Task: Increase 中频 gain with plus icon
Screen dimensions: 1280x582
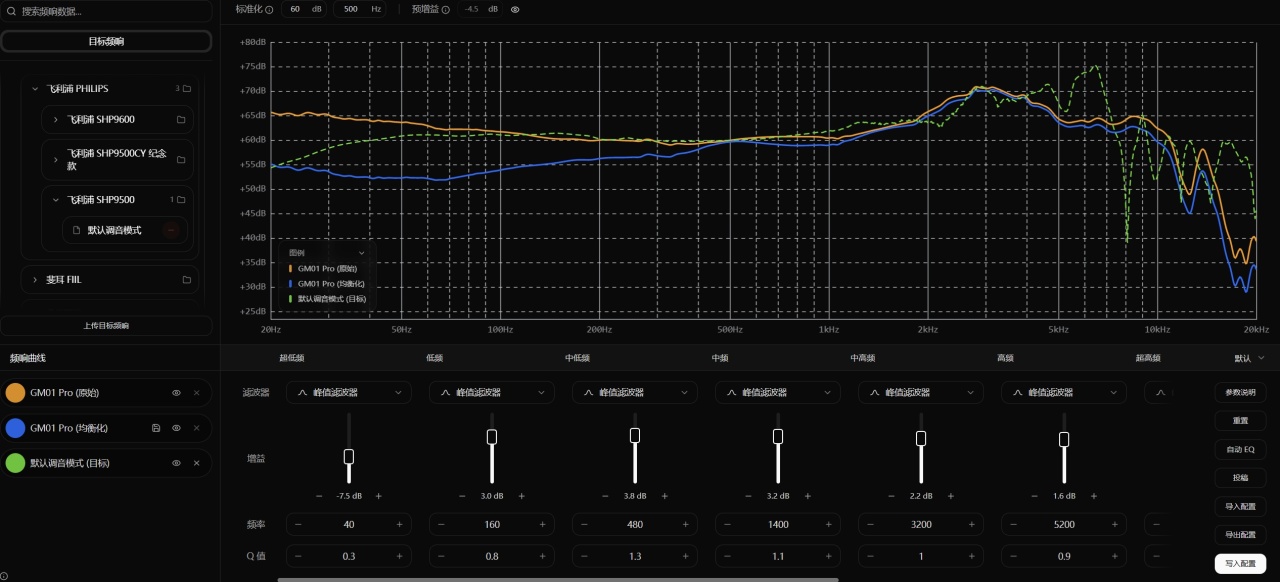Action: (x=807, y=496)
